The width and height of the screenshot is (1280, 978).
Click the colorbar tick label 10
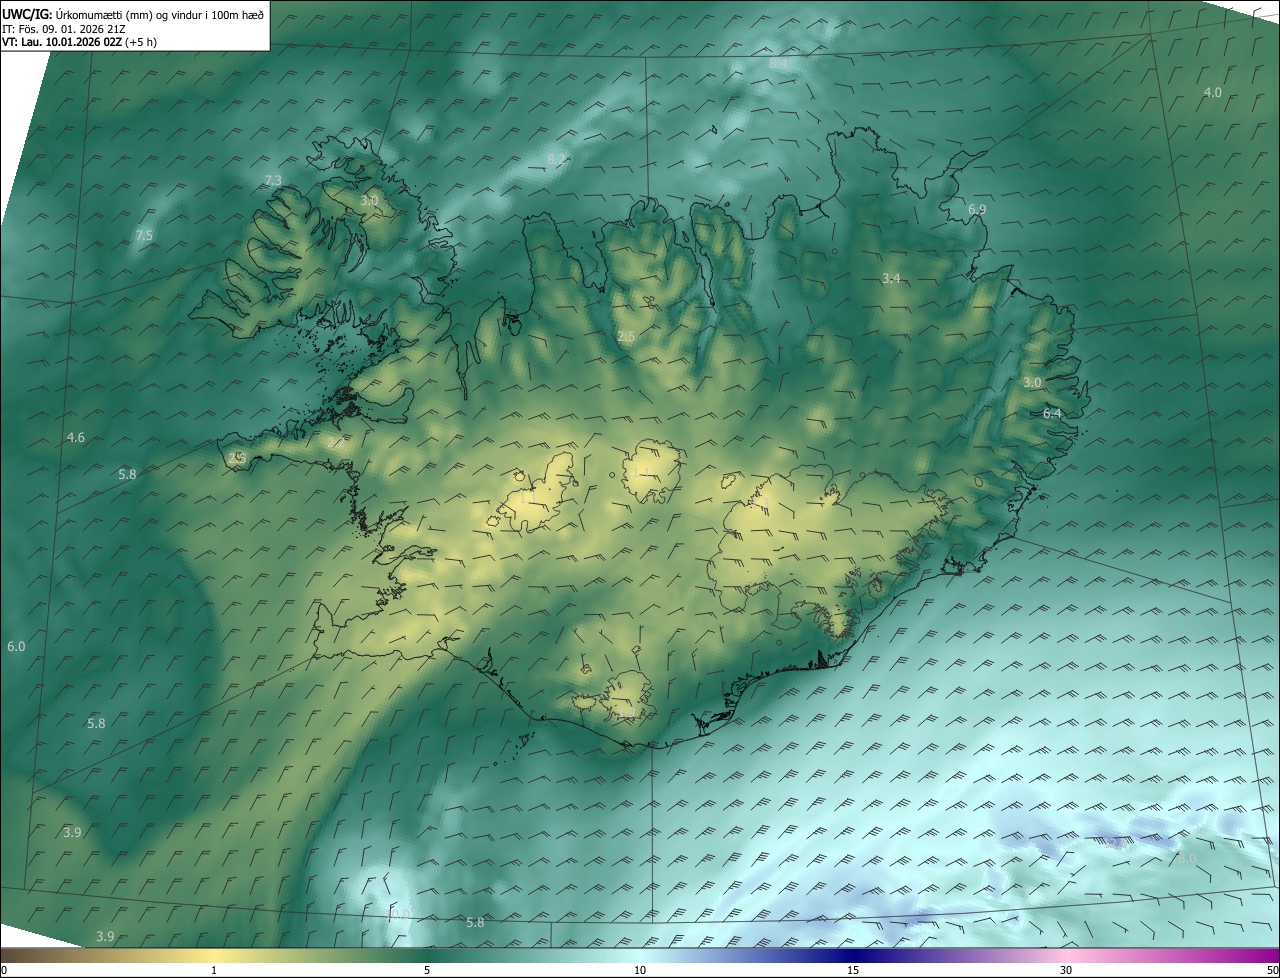(x=640, y=971)
